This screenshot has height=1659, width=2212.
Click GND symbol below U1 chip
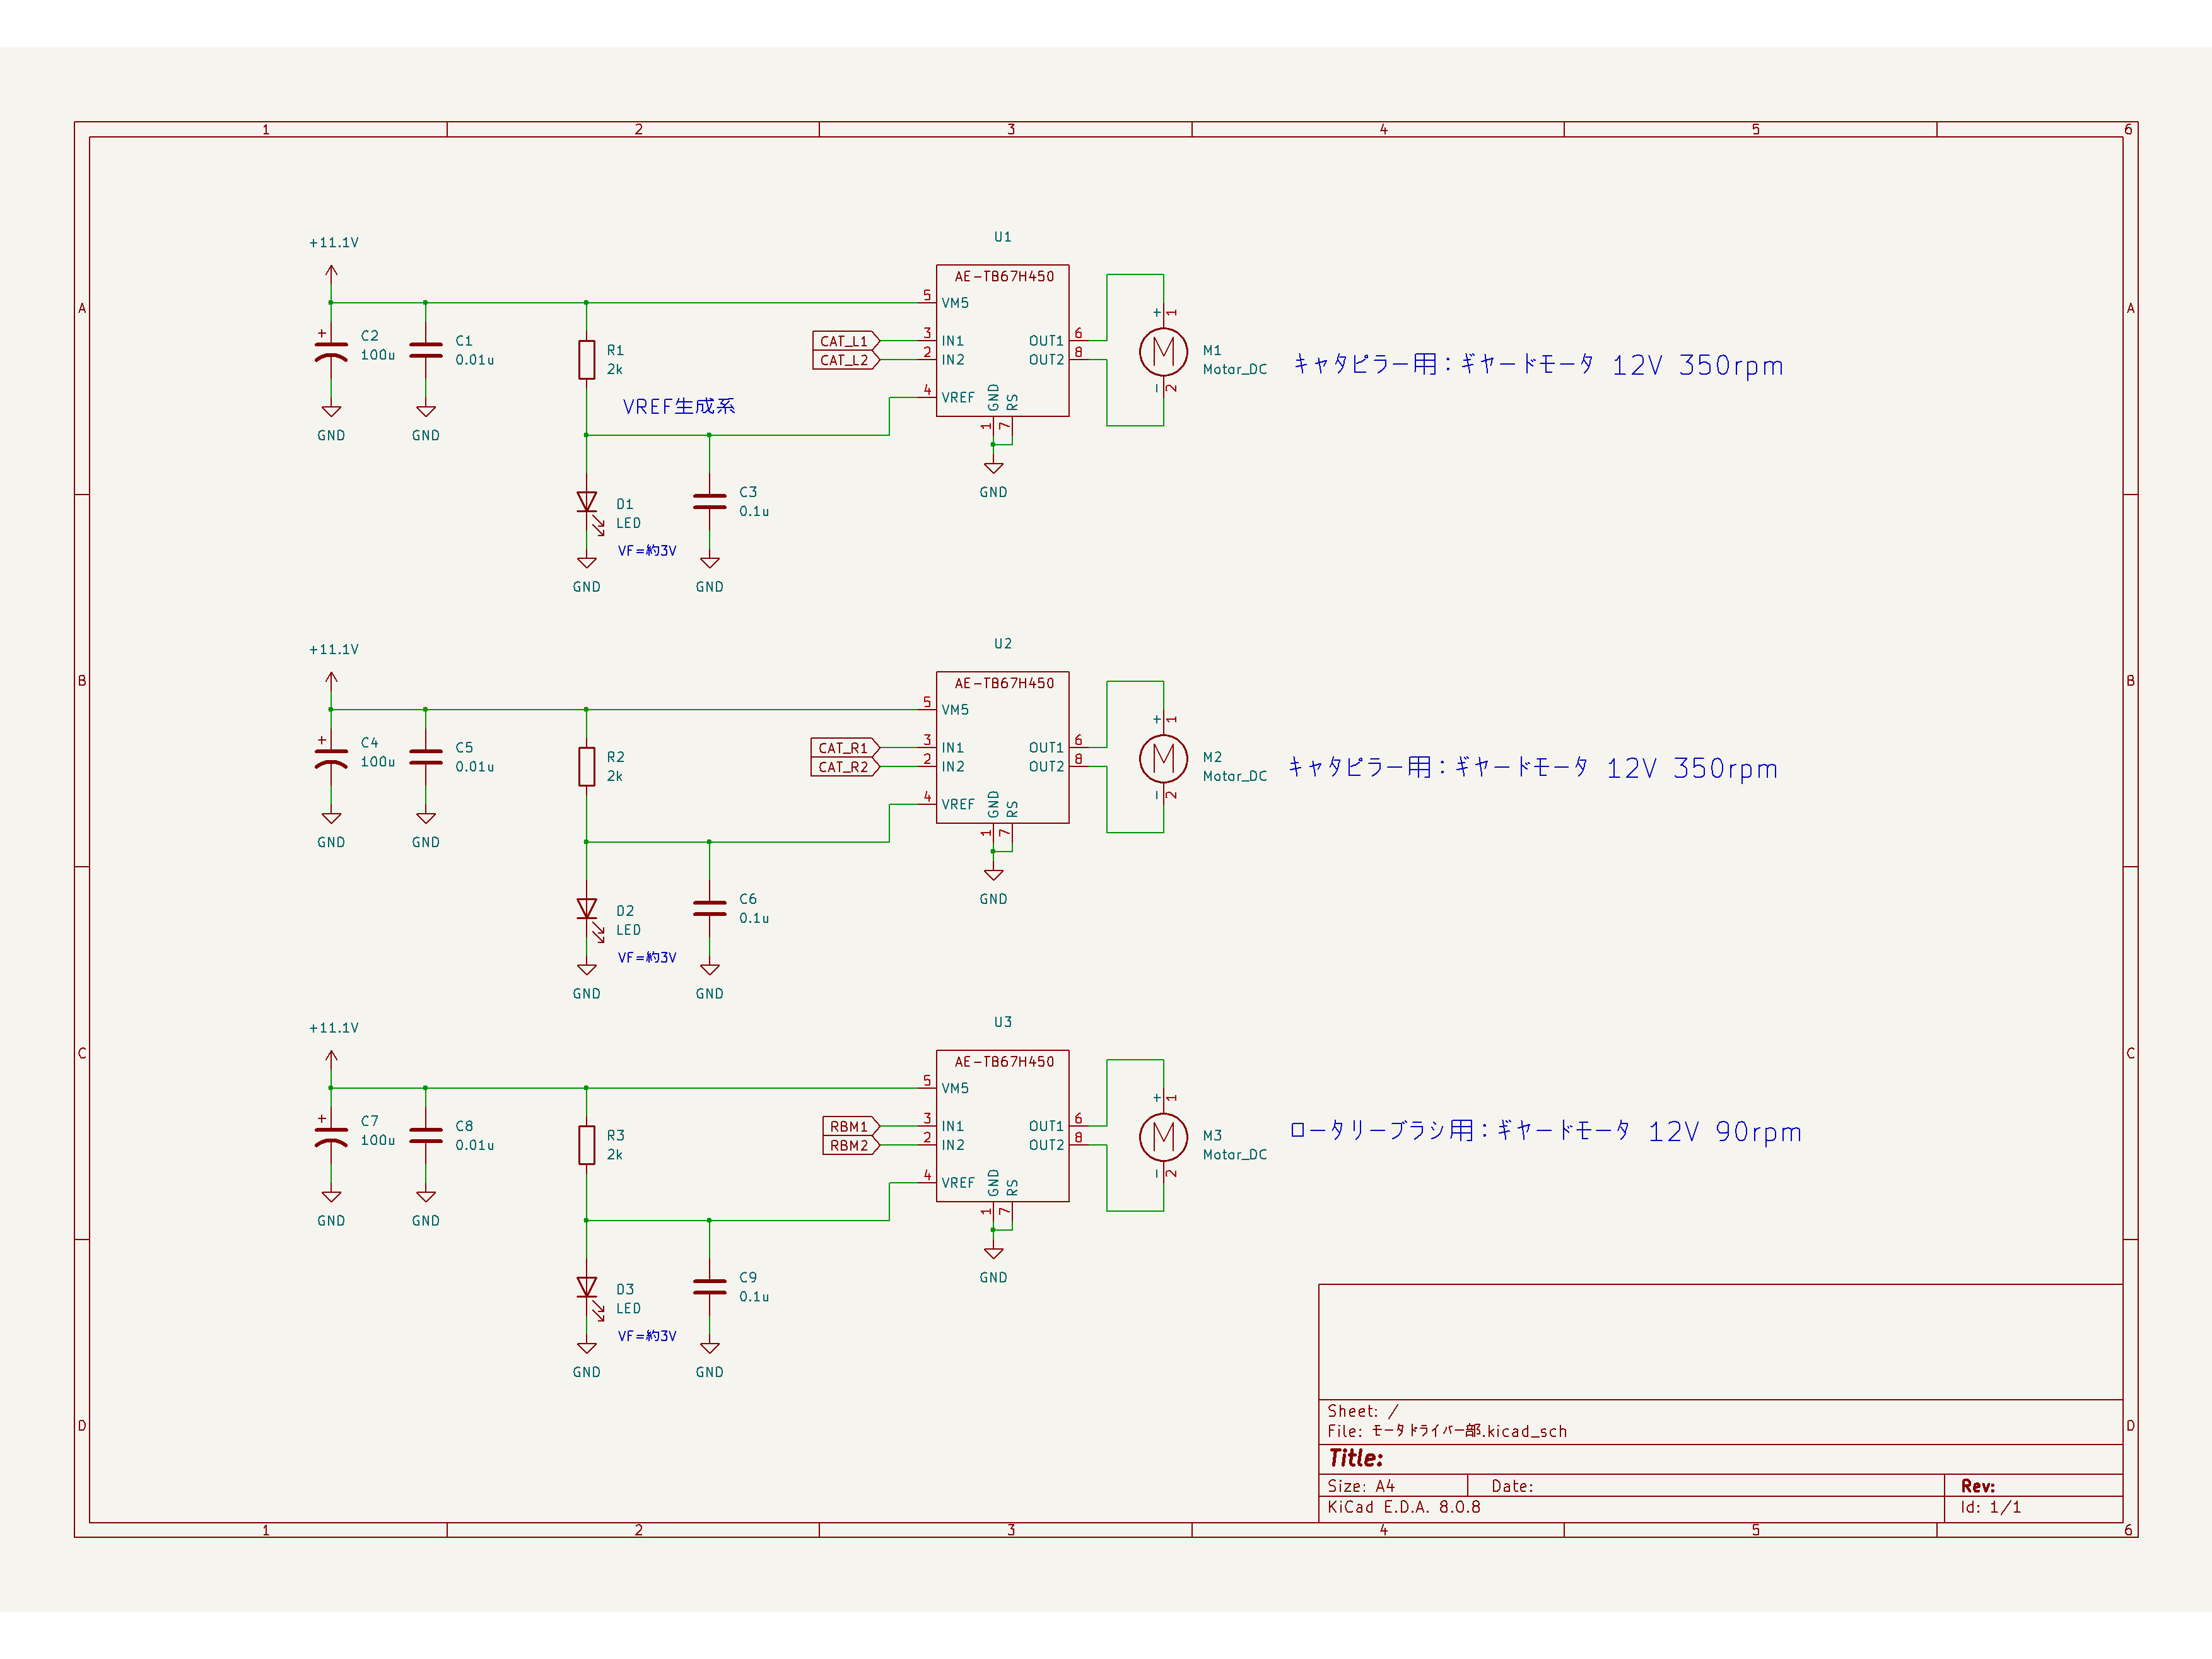993,468
